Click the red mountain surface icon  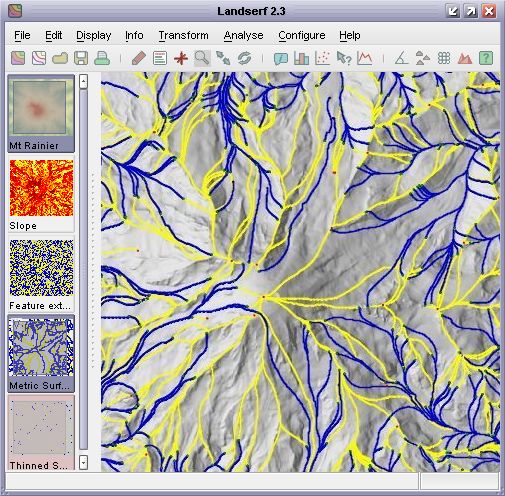(x=465, y=58)
